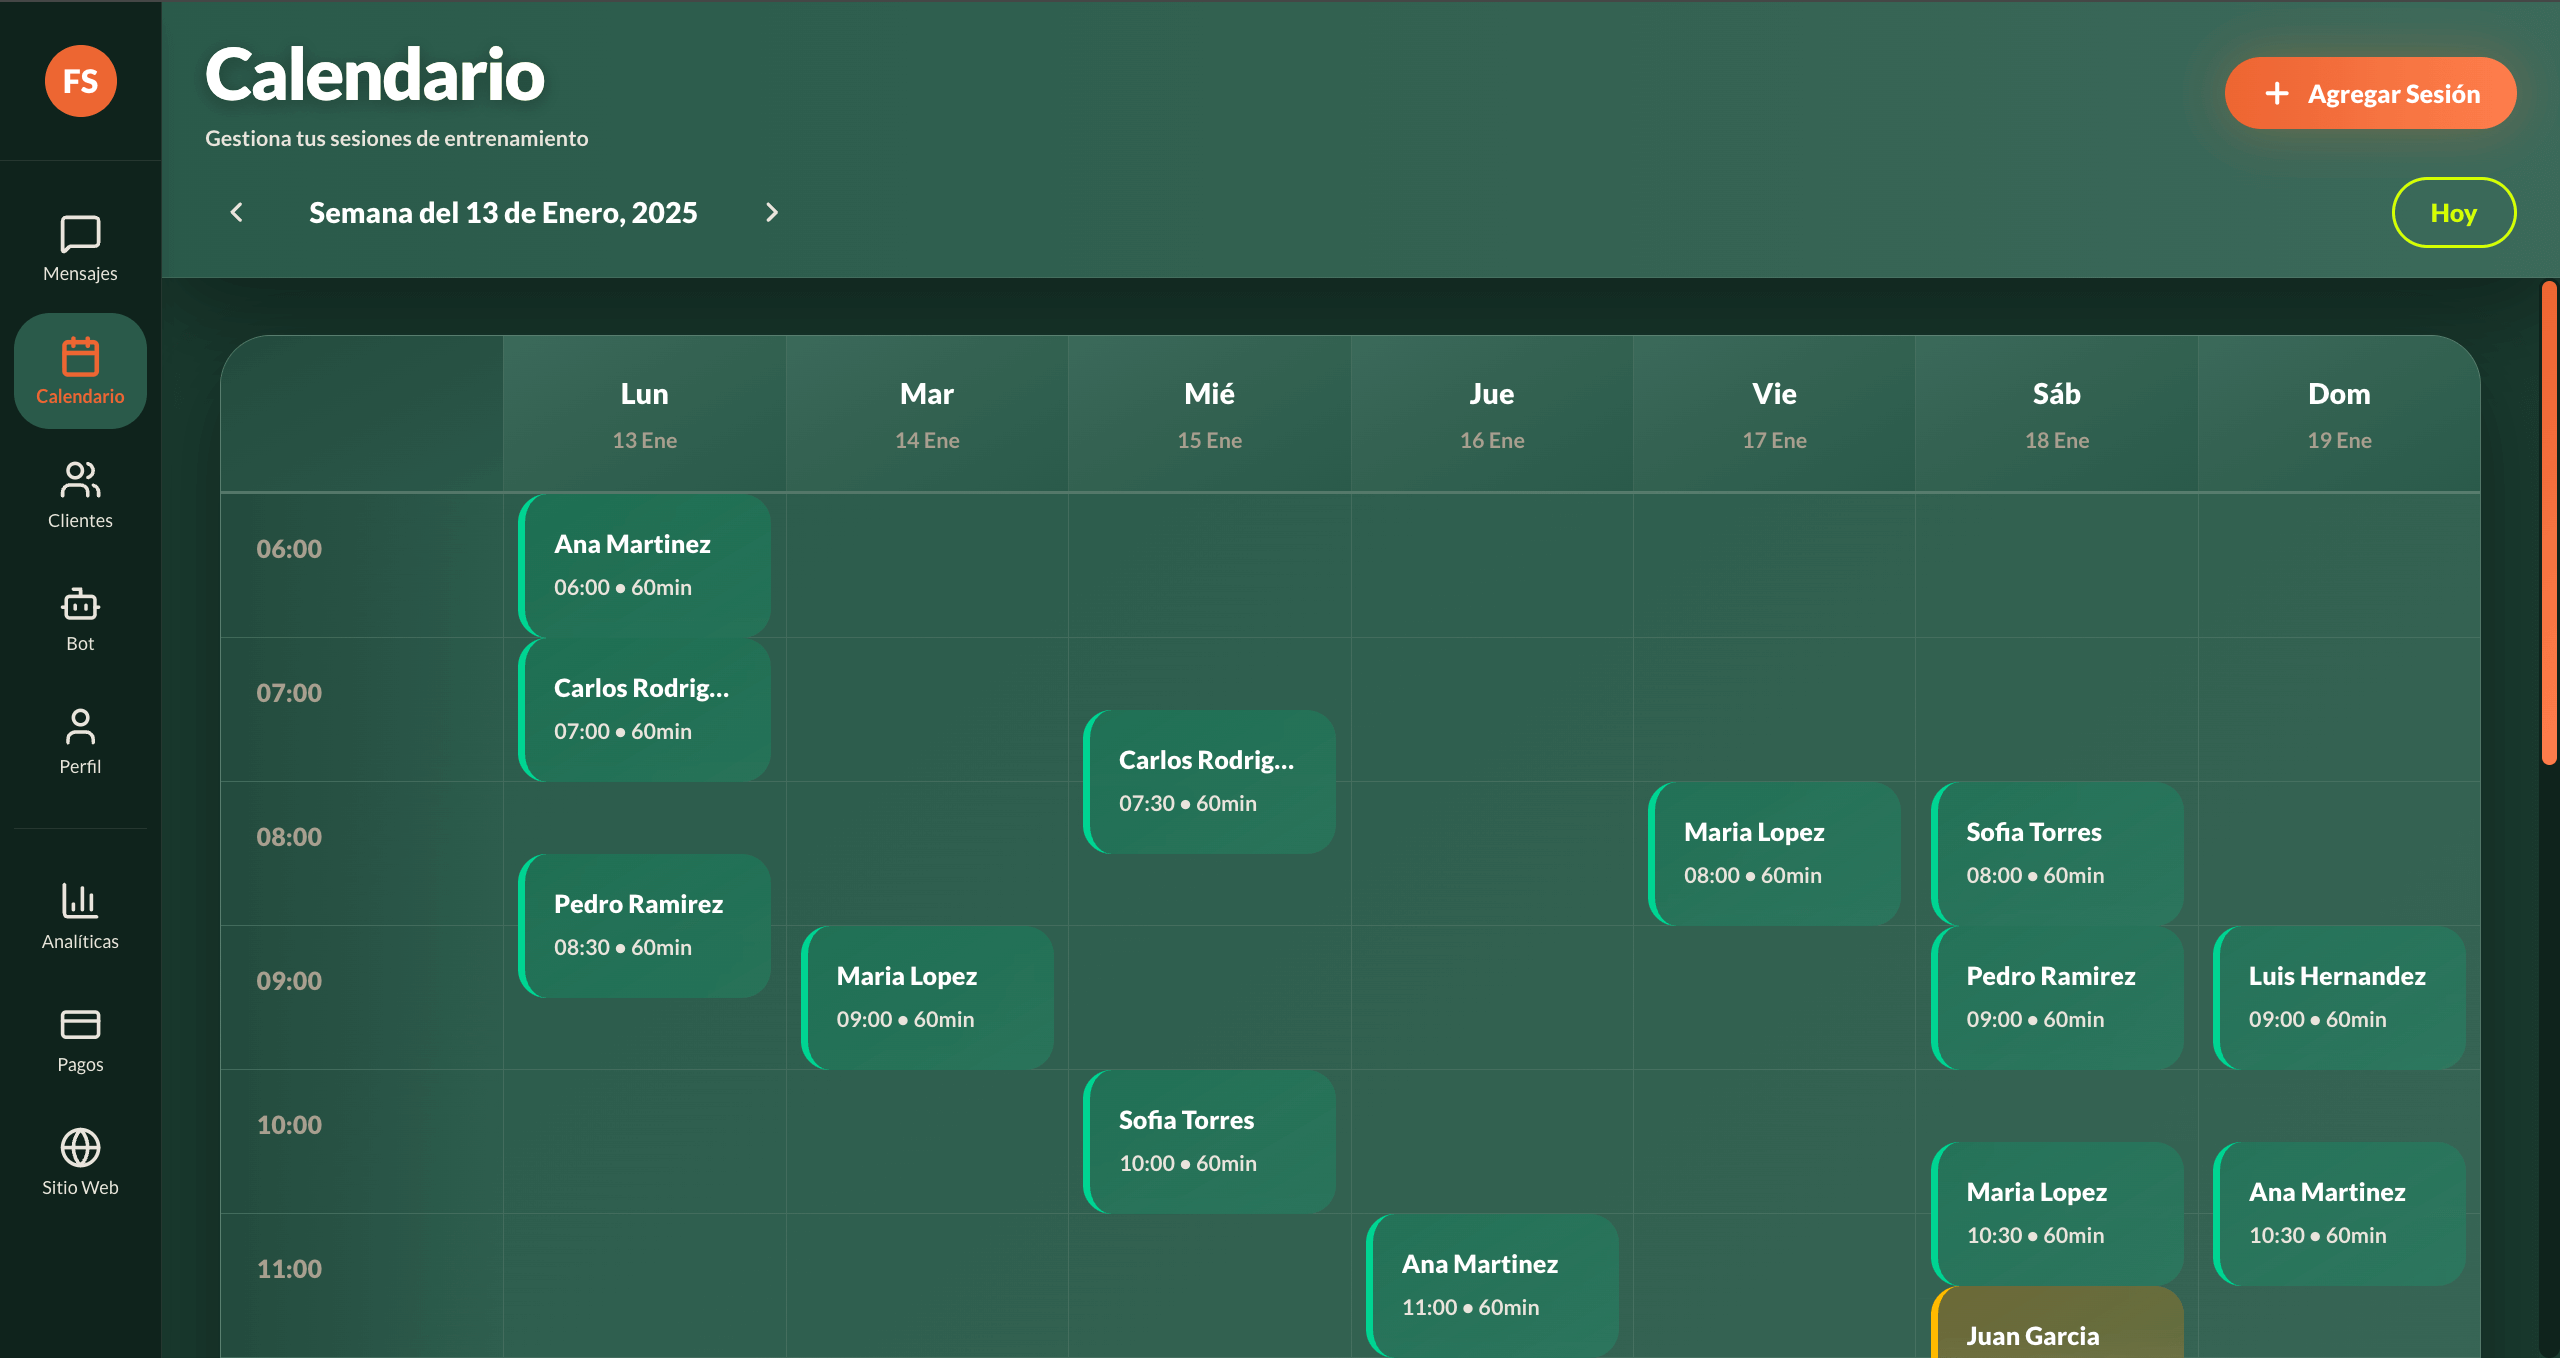This screenshot has width=2560, height=1358.
Task: Open the Pagos section in sidebar
Action: (80, 1038)
